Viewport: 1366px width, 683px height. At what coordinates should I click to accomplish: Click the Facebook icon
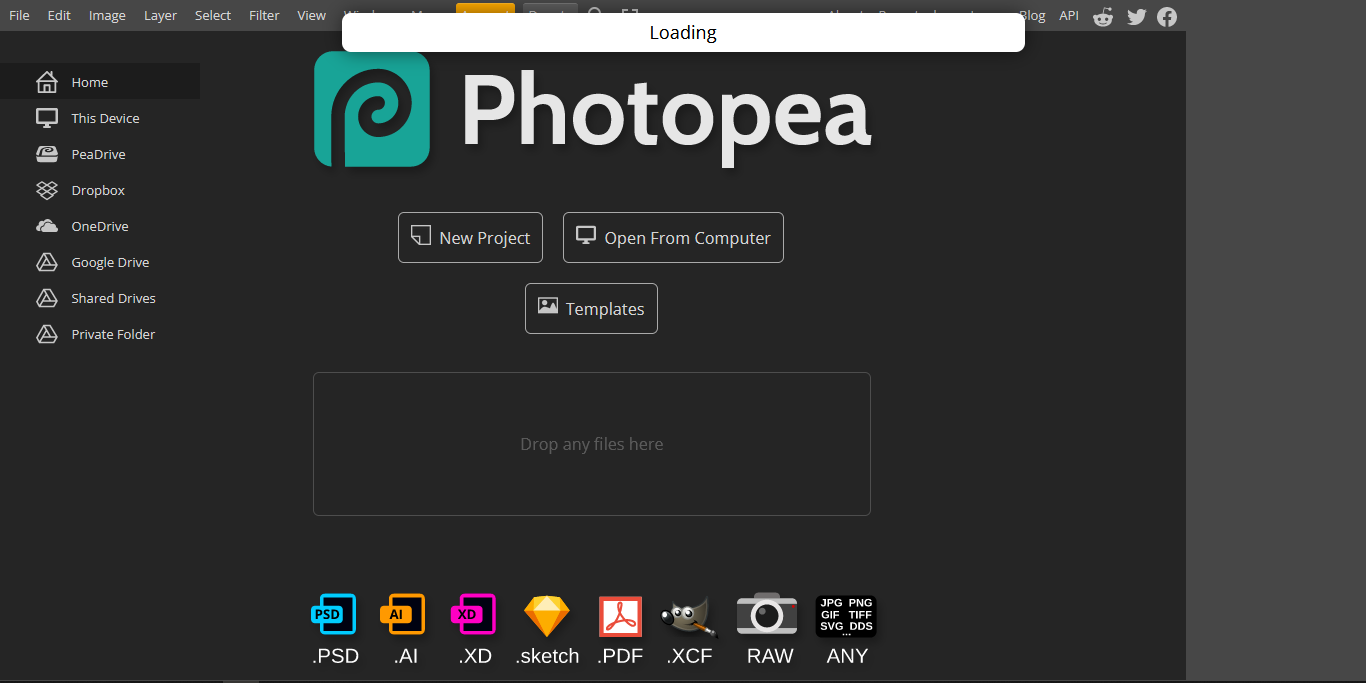[x=1167, y=16]
